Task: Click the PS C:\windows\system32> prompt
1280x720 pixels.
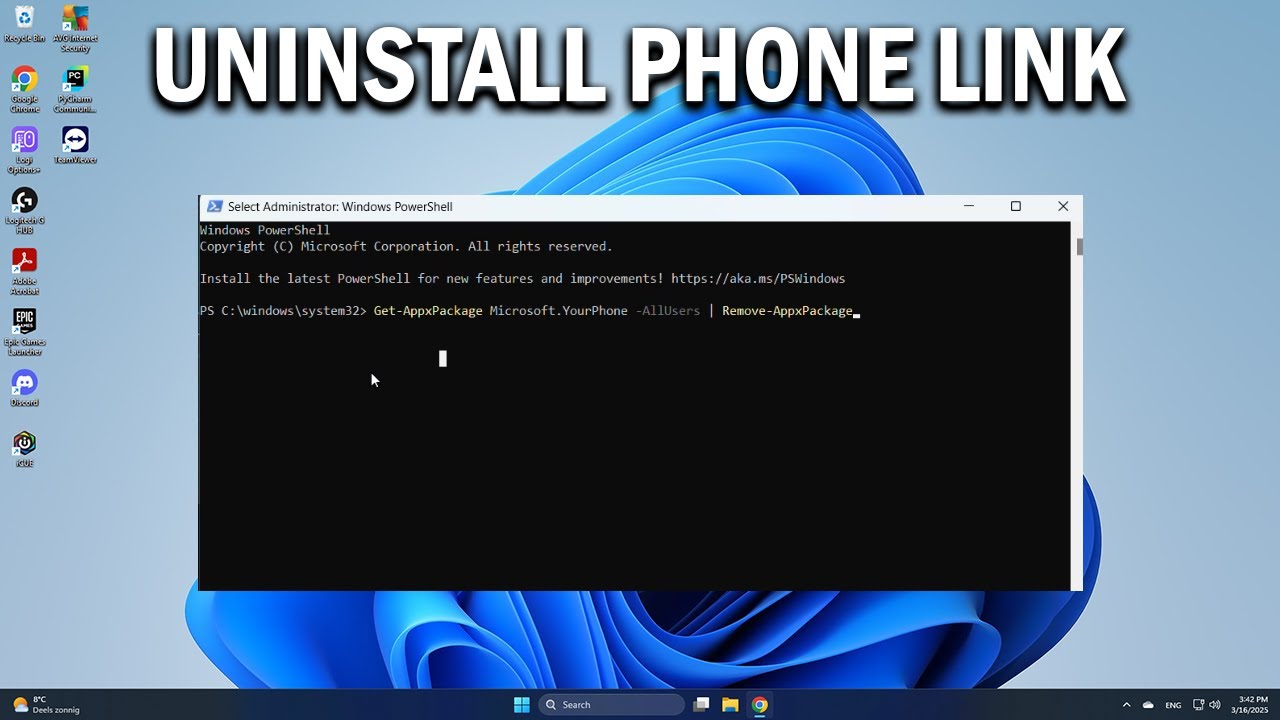Action: pyautogui.click(x=283, y=311)
